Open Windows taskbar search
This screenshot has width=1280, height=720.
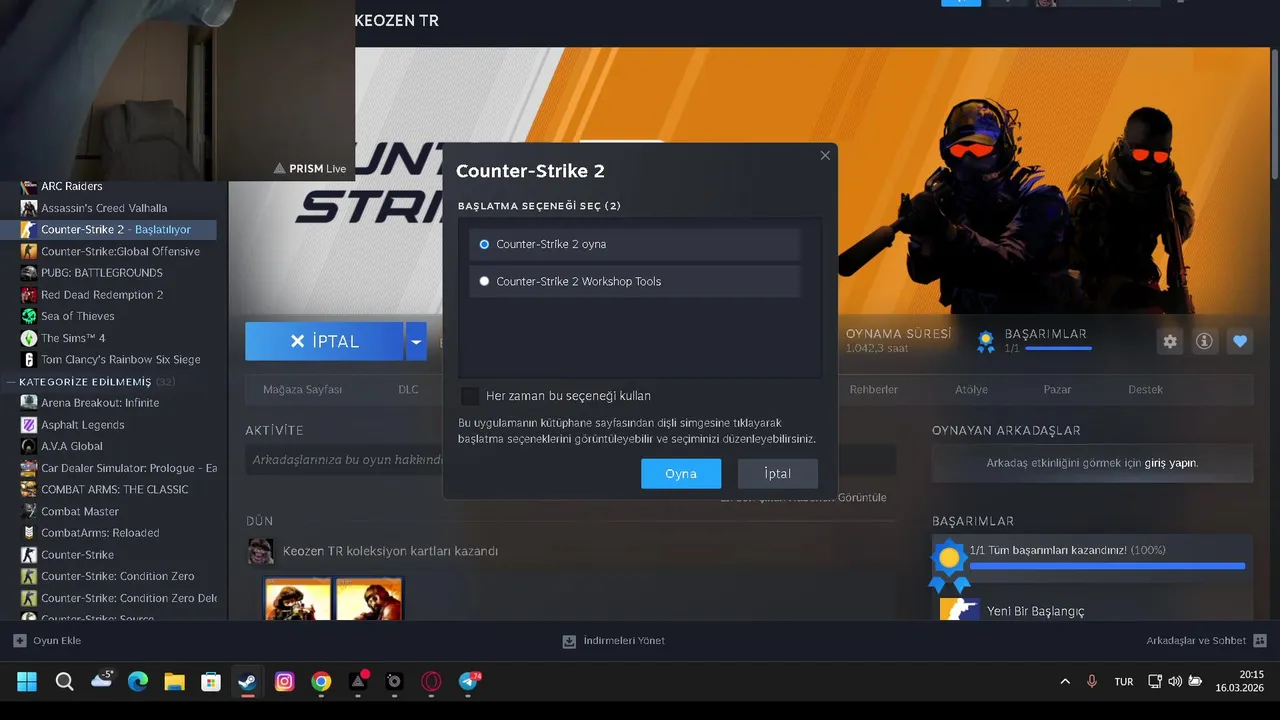click(x=64, y=682)
